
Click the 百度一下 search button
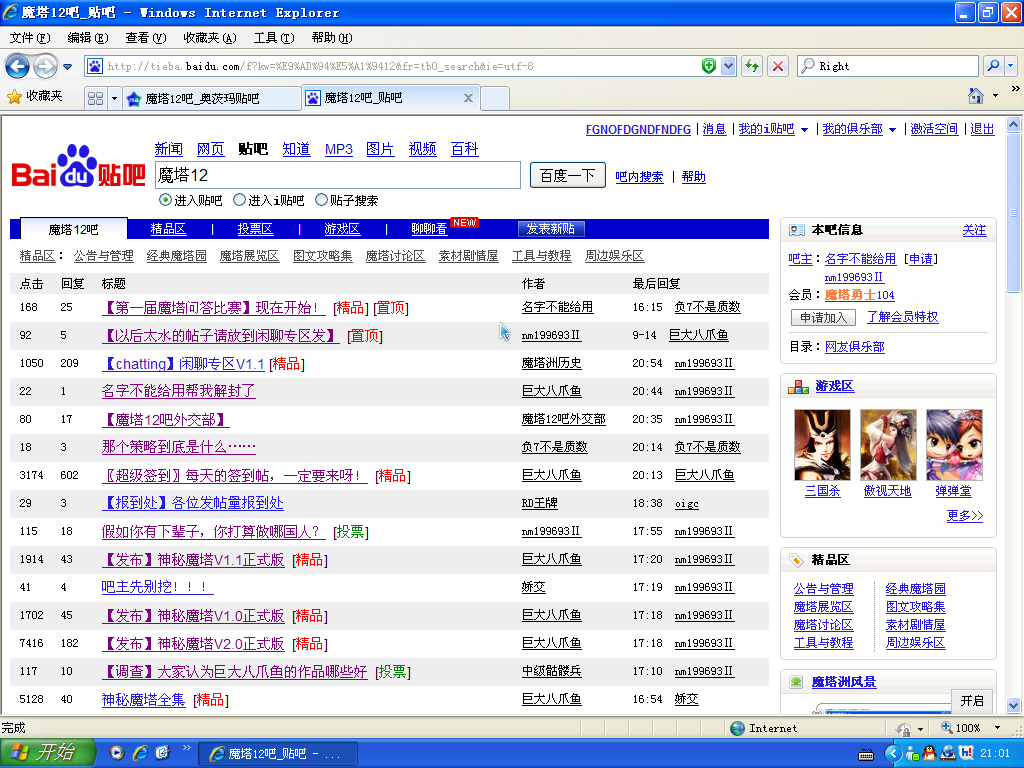pyautogui.click(x=568, y=176)
